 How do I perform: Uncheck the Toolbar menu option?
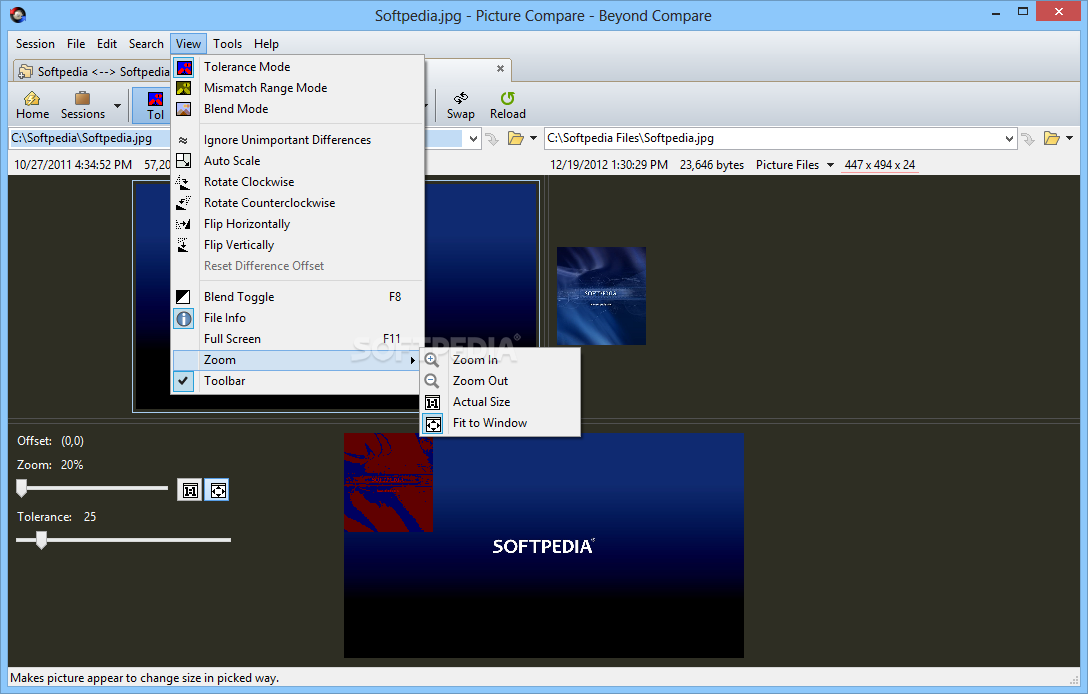point(298,381)
